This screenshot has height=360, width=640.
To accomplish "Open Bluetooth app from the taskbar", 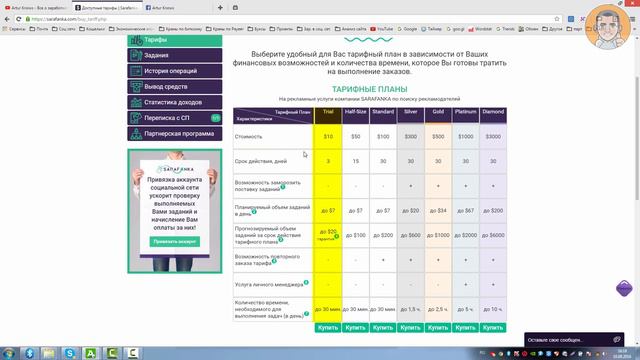I will click(29, 353).
